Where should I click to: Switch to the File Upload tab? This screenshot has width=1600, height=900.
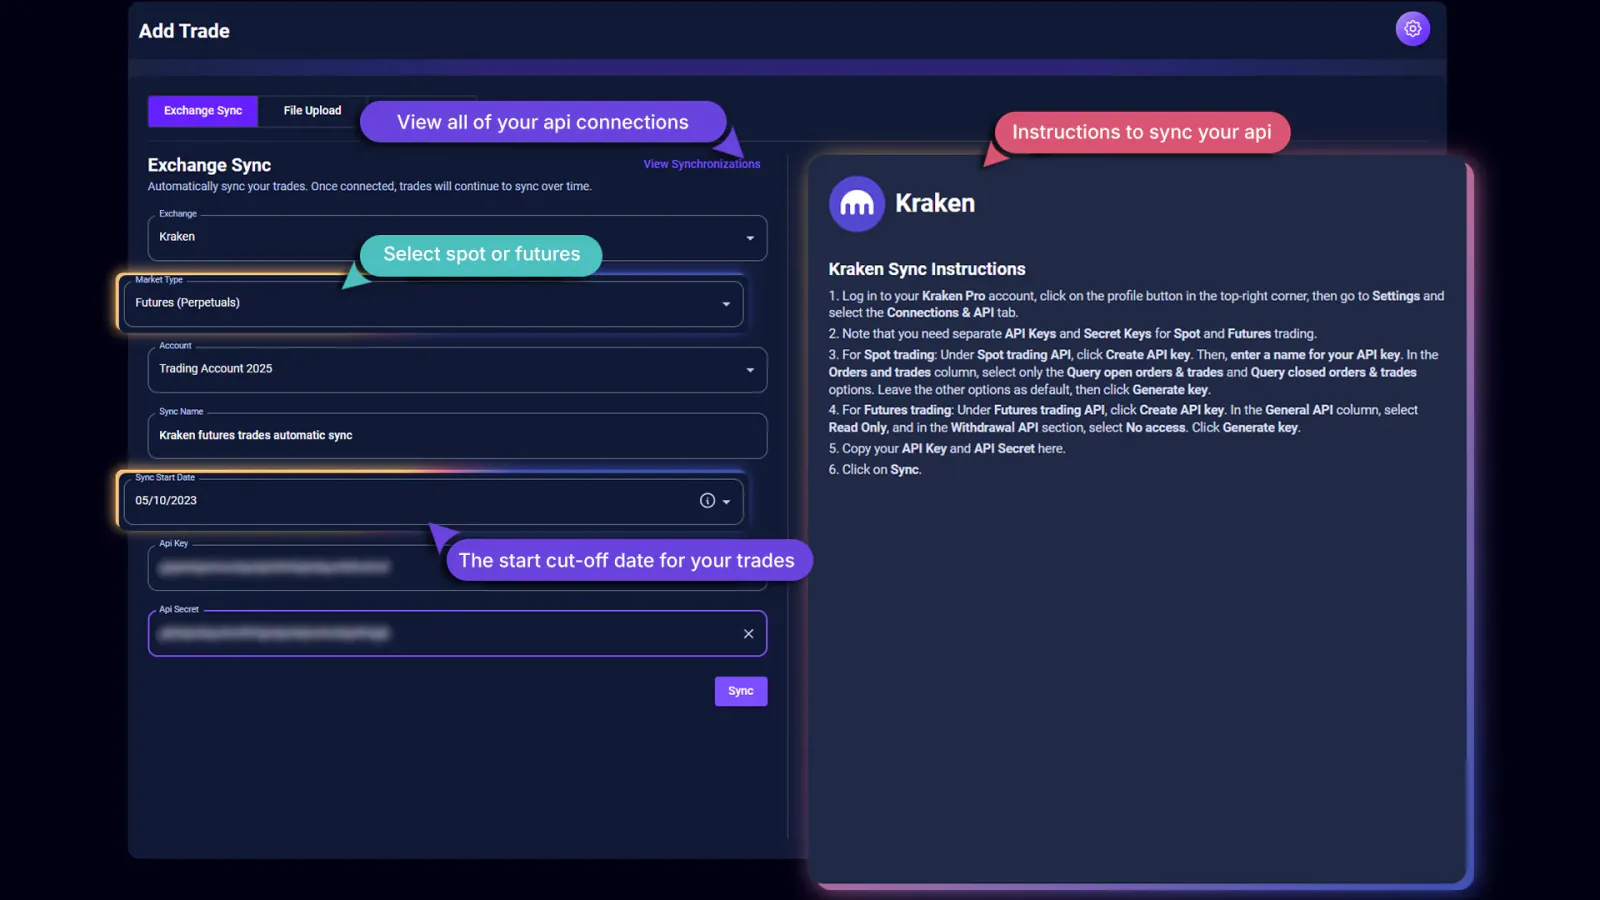tap(312, 110)
